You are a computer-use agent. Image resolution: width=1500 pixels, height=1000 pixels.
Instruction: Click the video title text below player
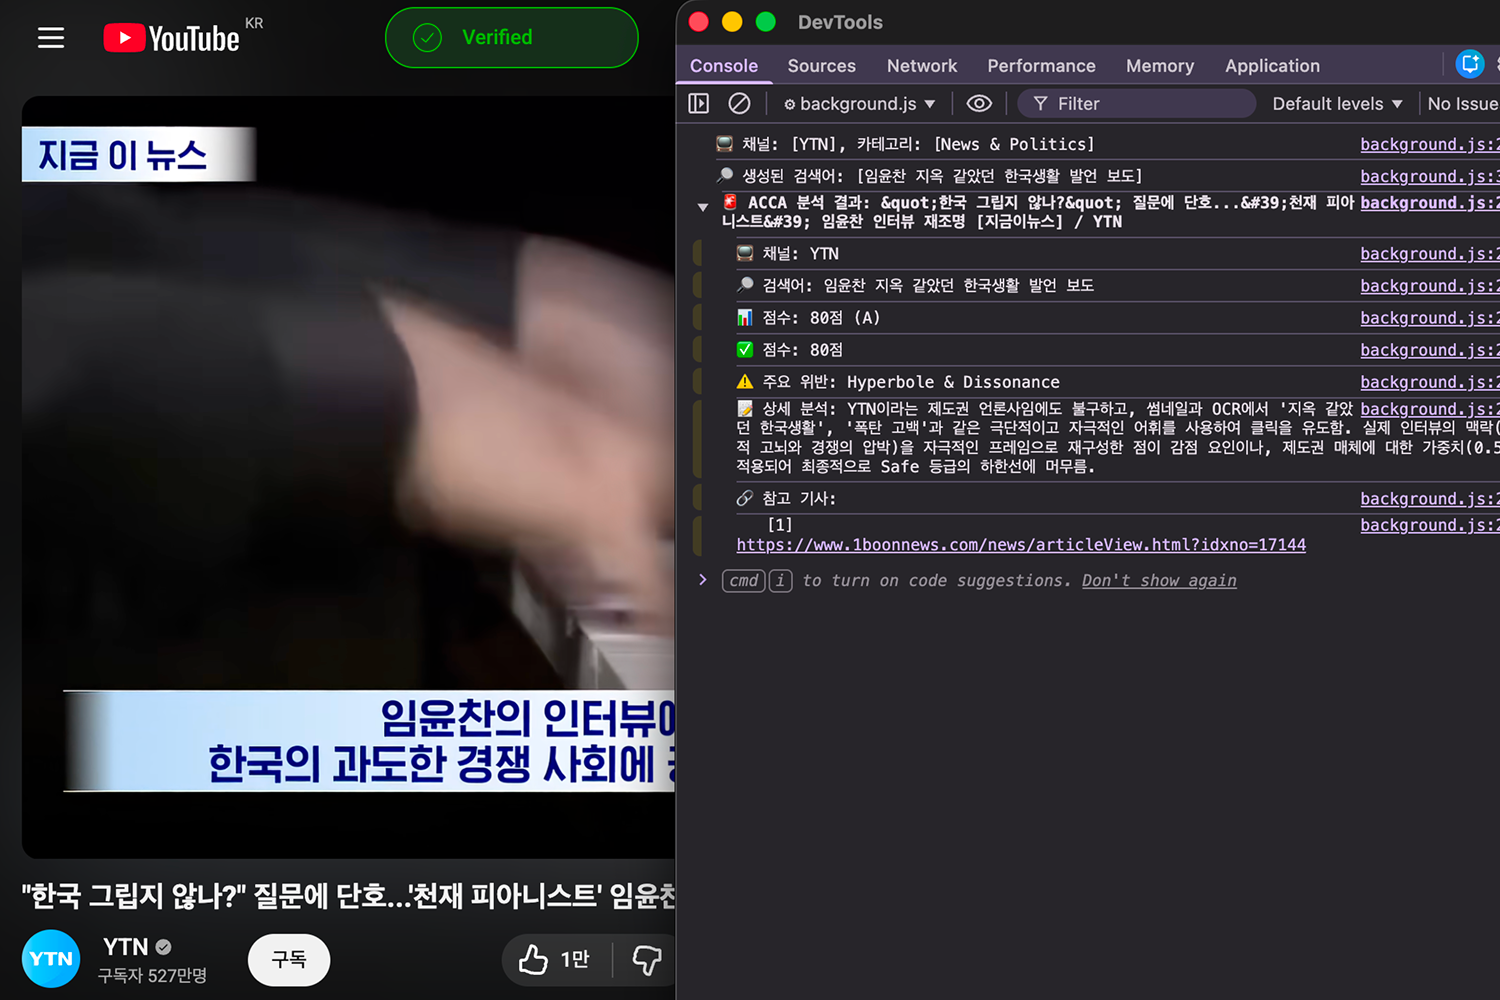point(348,896)
